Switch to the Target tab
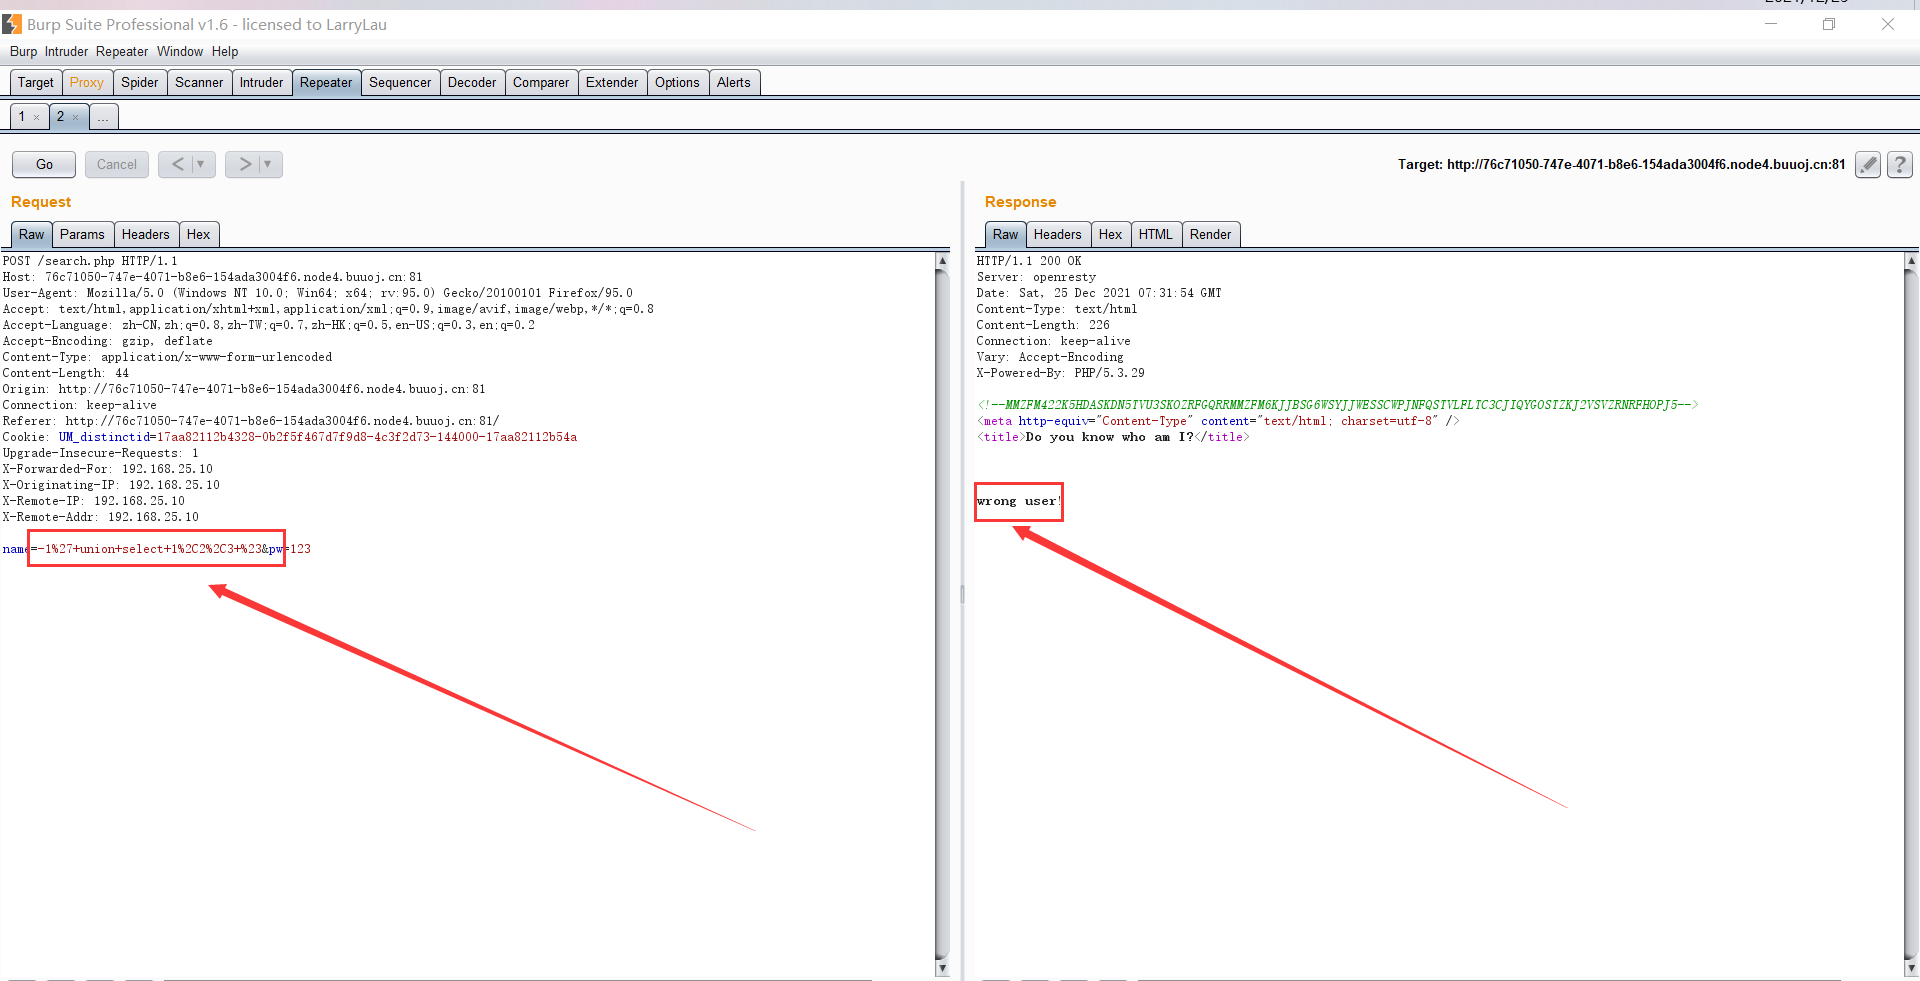The image size is (1920, 981). tap(35, 83)
